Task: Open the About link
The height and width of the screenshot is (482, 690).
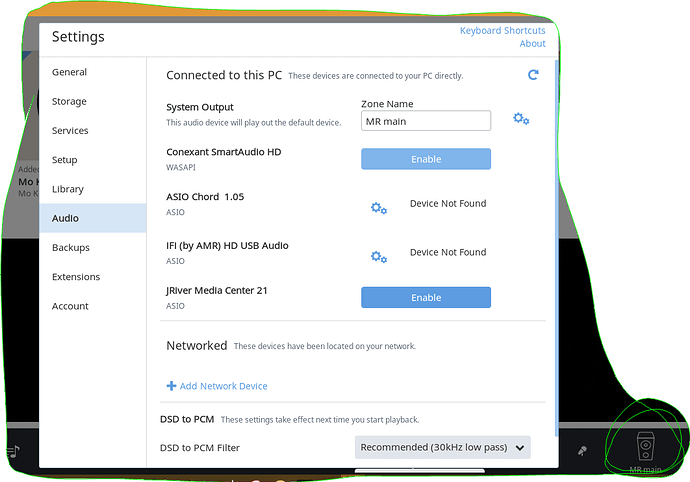Action: click(x=532, y=44)
